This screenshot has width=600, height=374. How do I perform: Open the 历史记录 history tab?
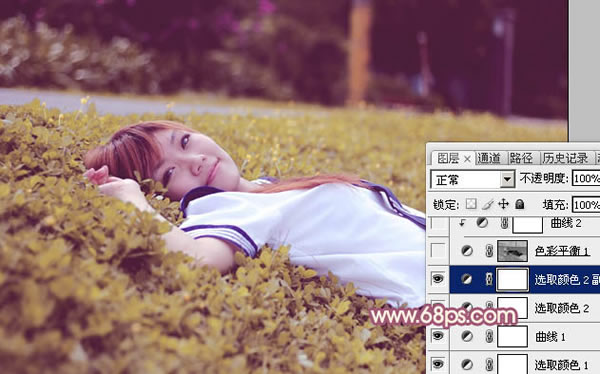click(x=565, y=158)
